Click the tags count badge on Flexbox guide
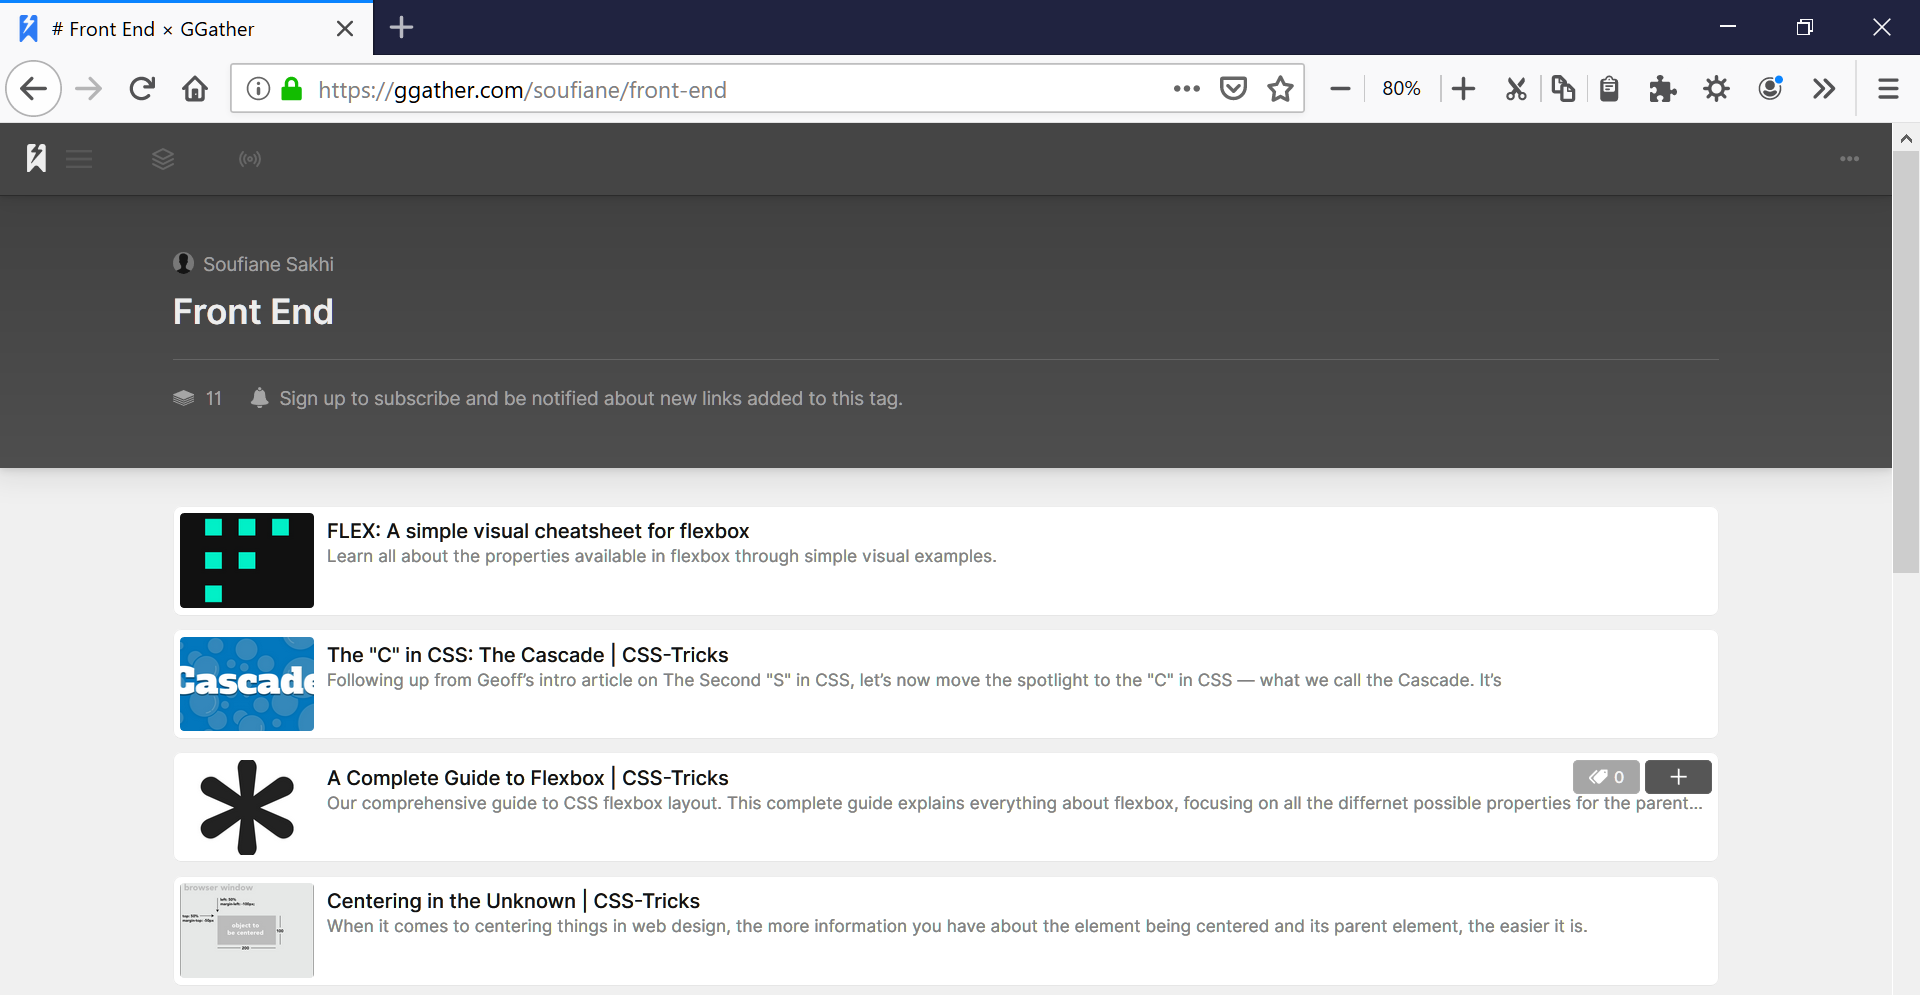The height and width of the screenshot is (995, 1920). 1606,777
